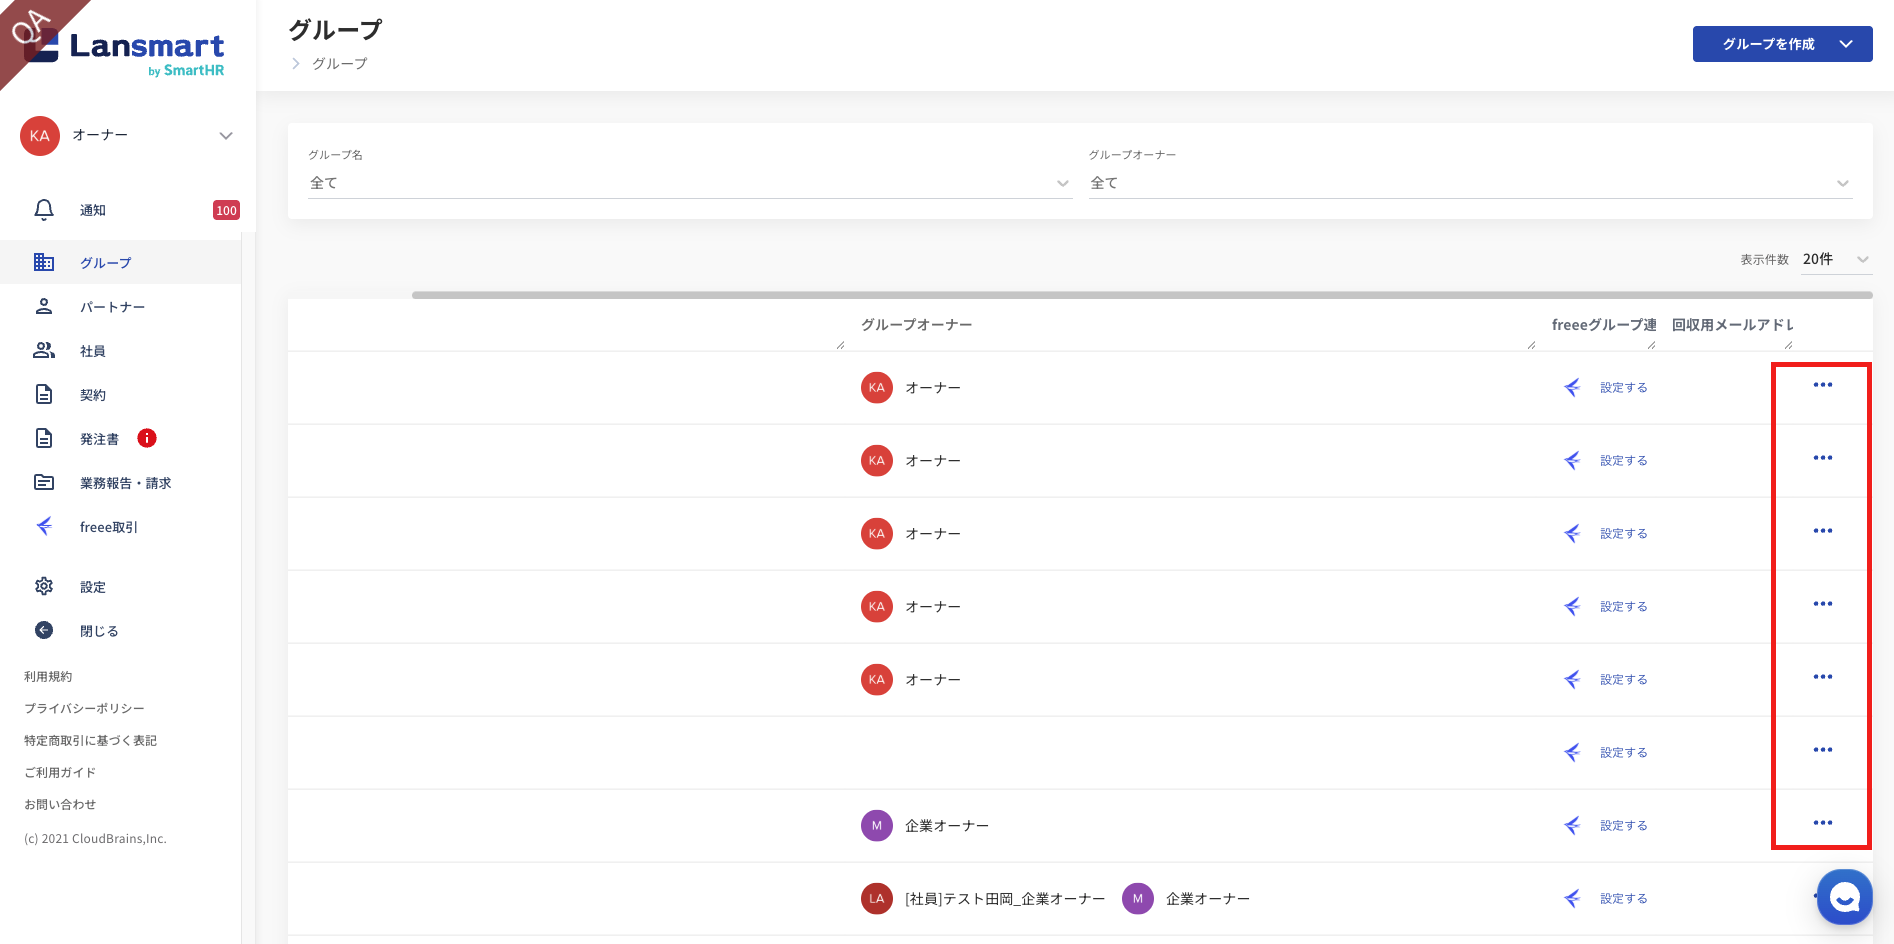The height and width of the screenshot is (944, 1894).
Task: Click the 発注書 alert badge icon
Action: pos(147,438)
